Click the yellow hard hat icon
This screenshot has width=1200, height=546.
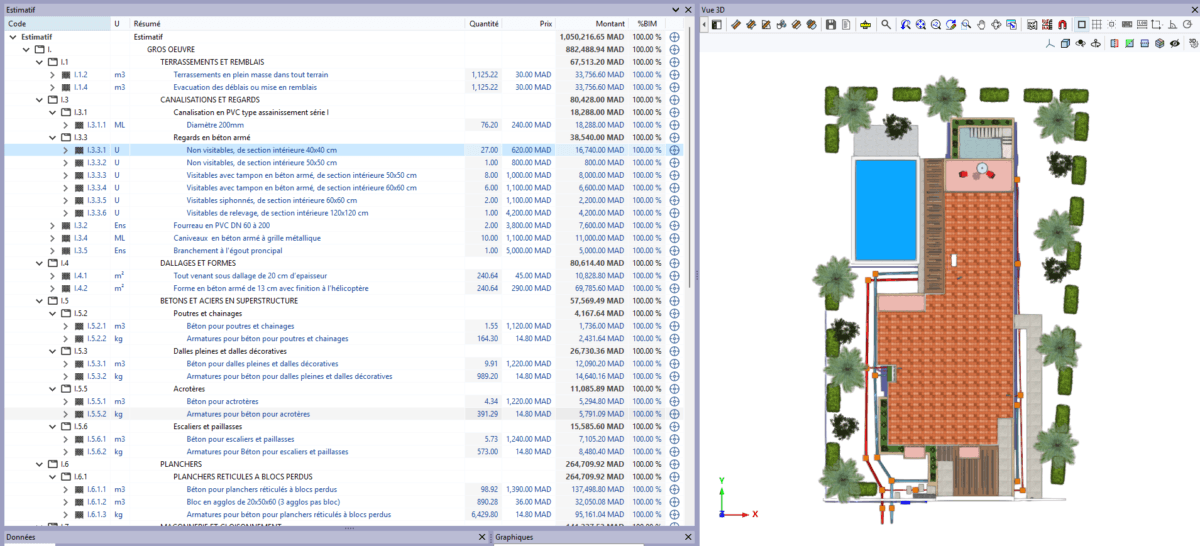(x=865, y=24)
